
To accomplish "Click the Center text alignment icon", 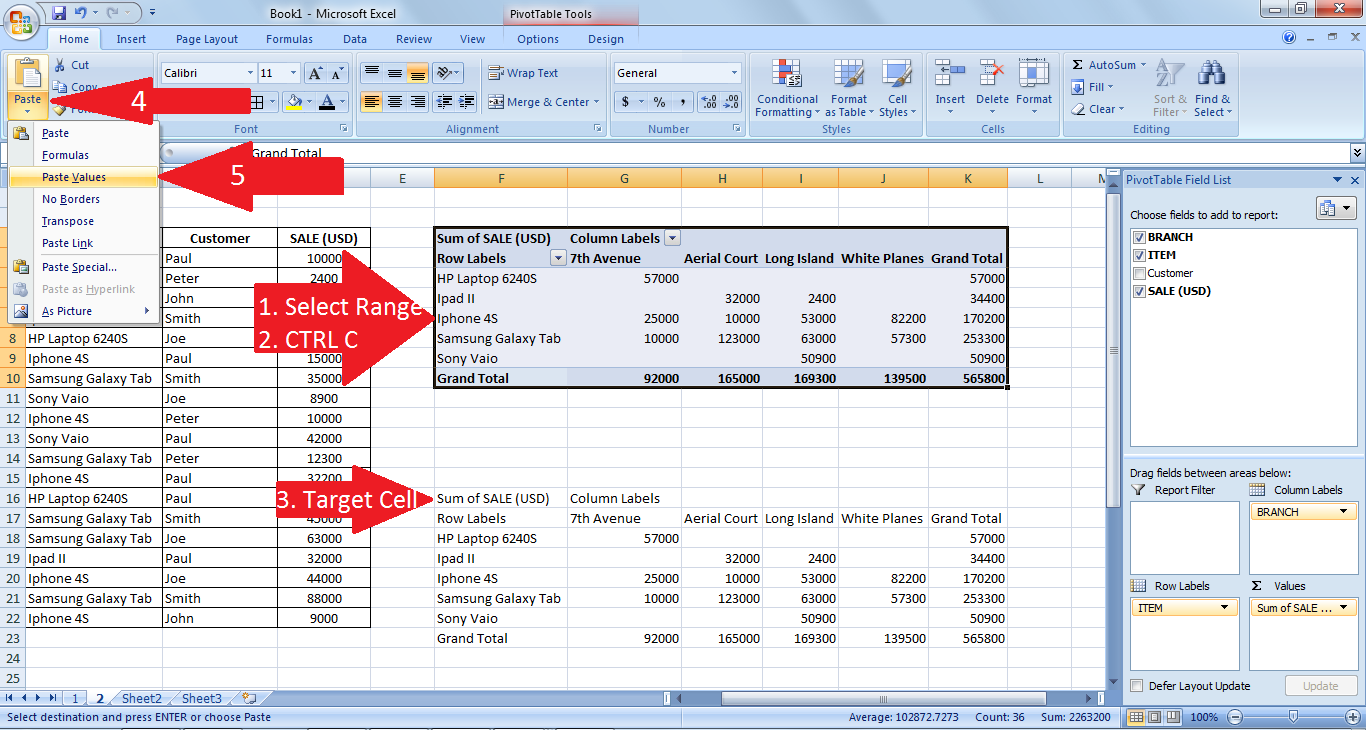I will point(394,102).
